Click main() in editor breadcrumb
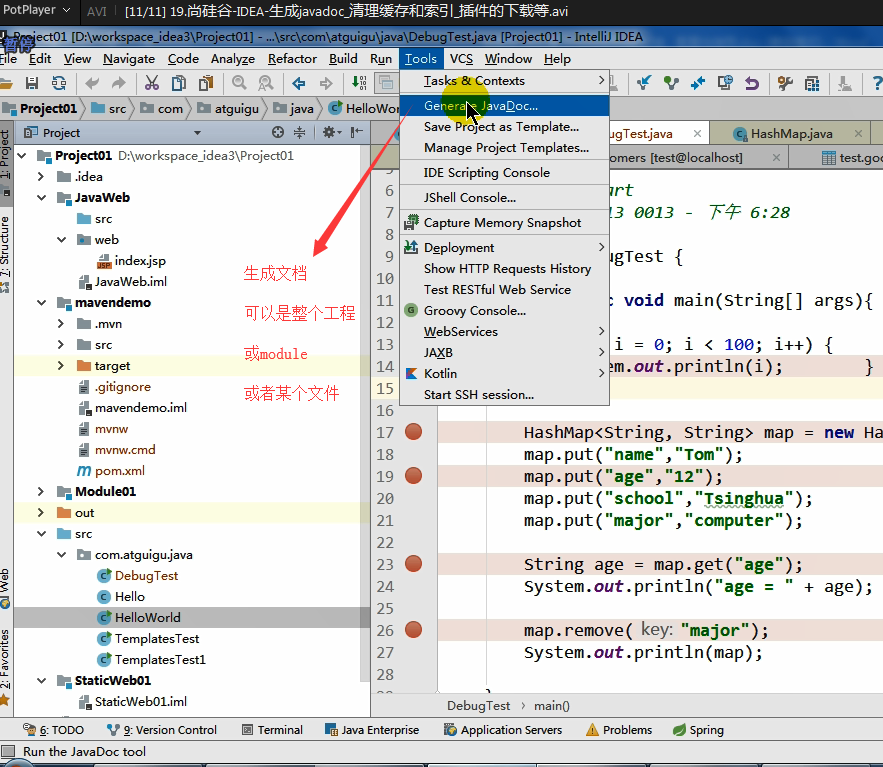Screen dimensions: 883x767 coord(552,706)
